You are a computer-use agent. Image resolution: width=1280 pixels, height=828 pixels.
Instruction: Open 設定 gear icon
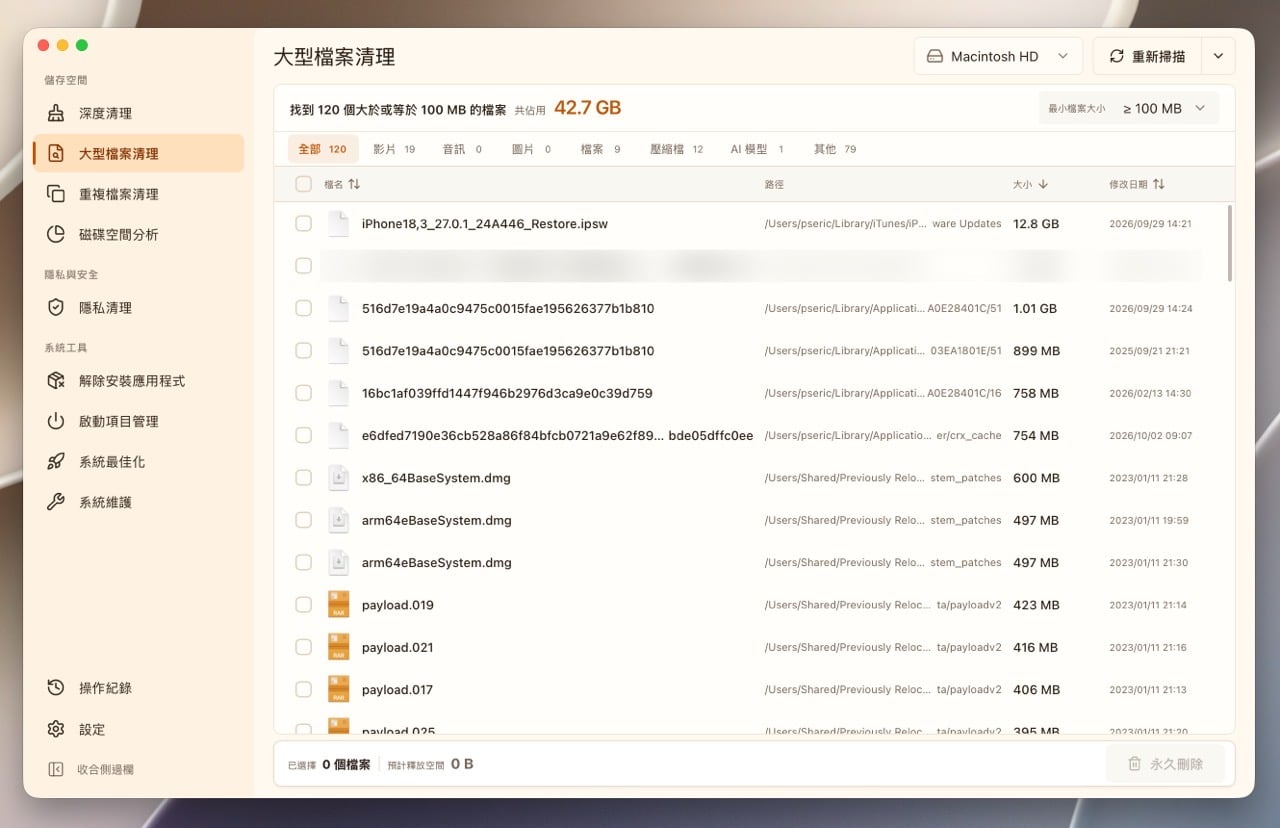tap(56, 729)
